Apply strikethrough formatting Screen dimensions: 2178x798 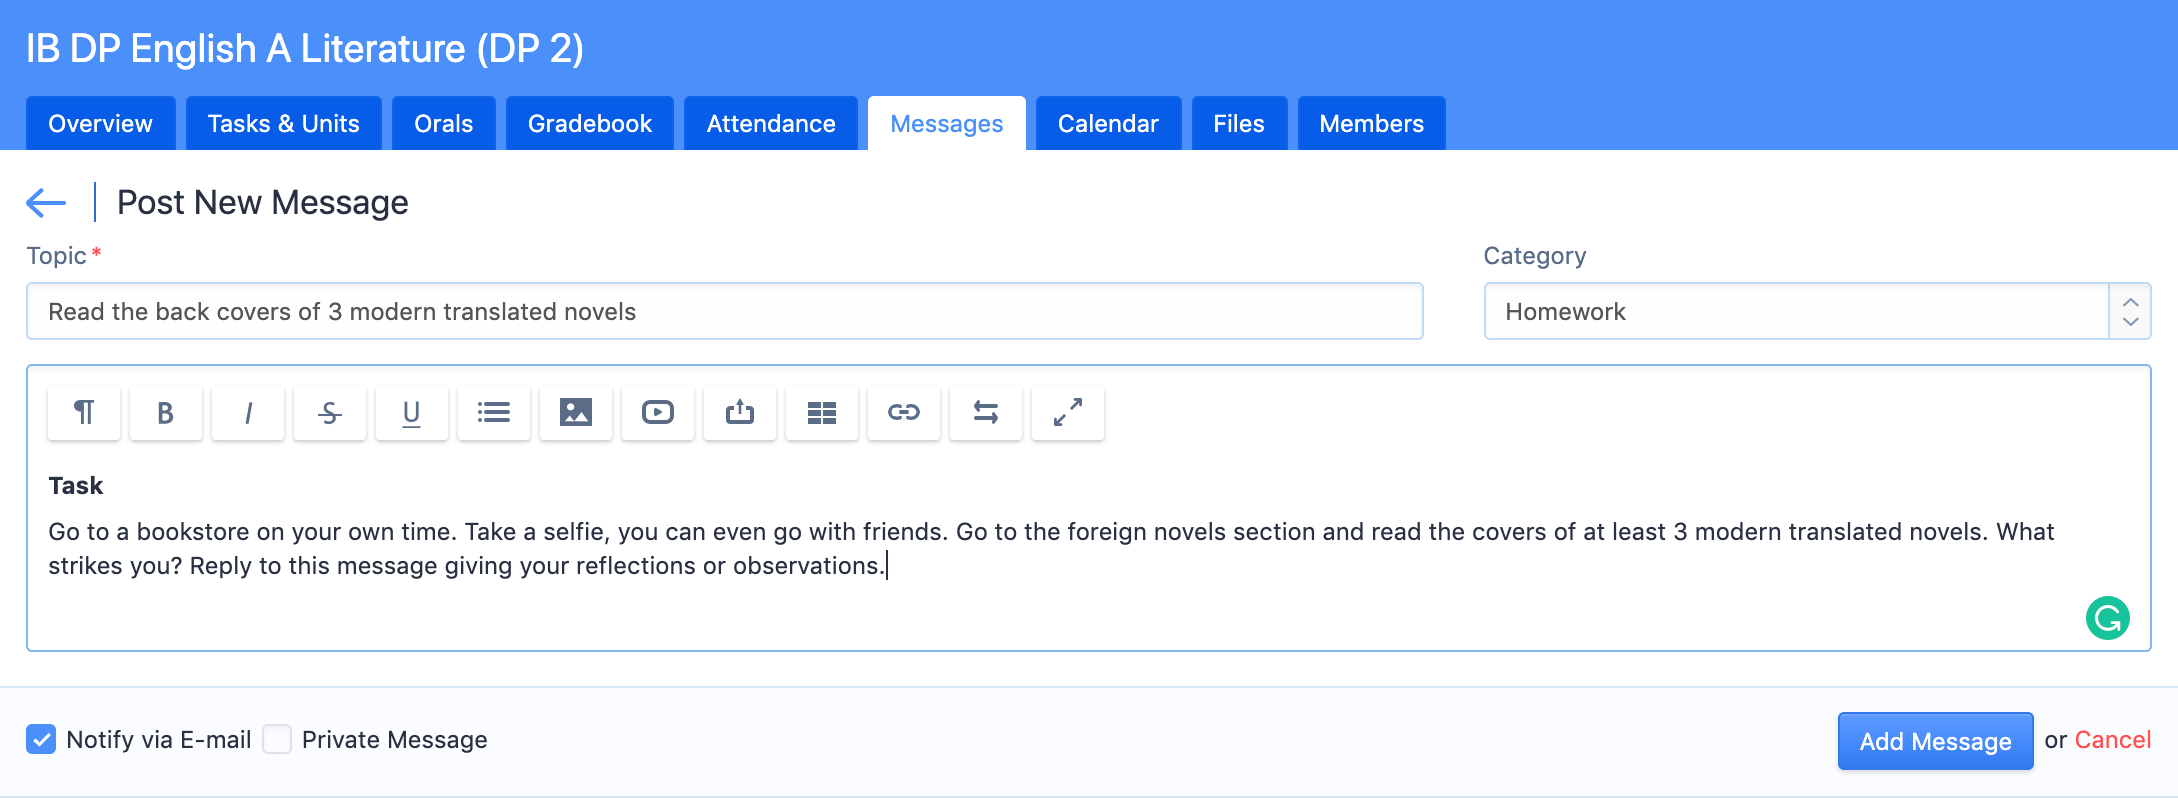click(x=330, y=412)
